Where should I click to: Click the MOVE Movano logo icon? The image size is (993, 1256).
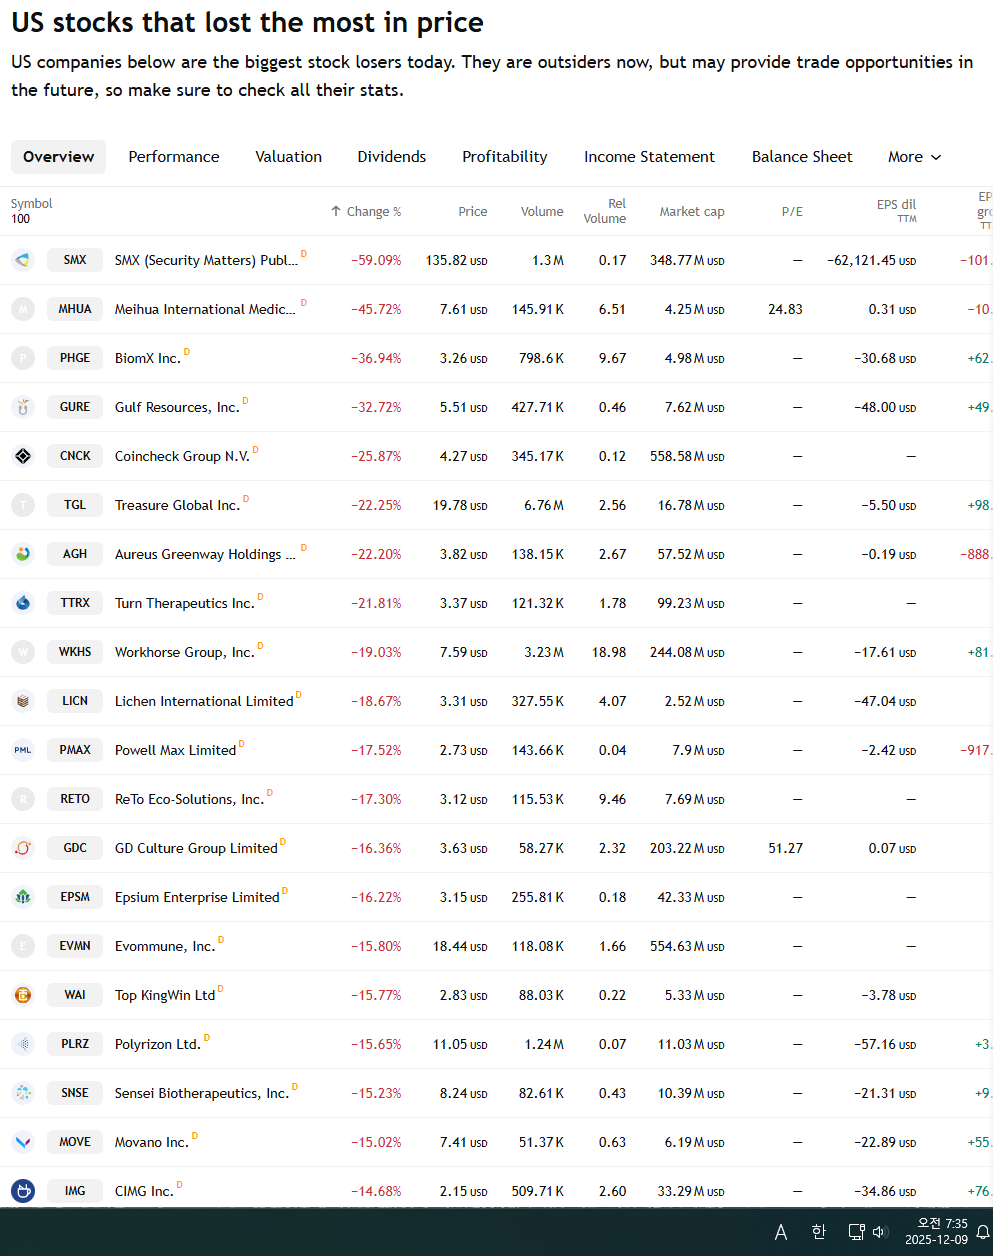click(23, 1142)
